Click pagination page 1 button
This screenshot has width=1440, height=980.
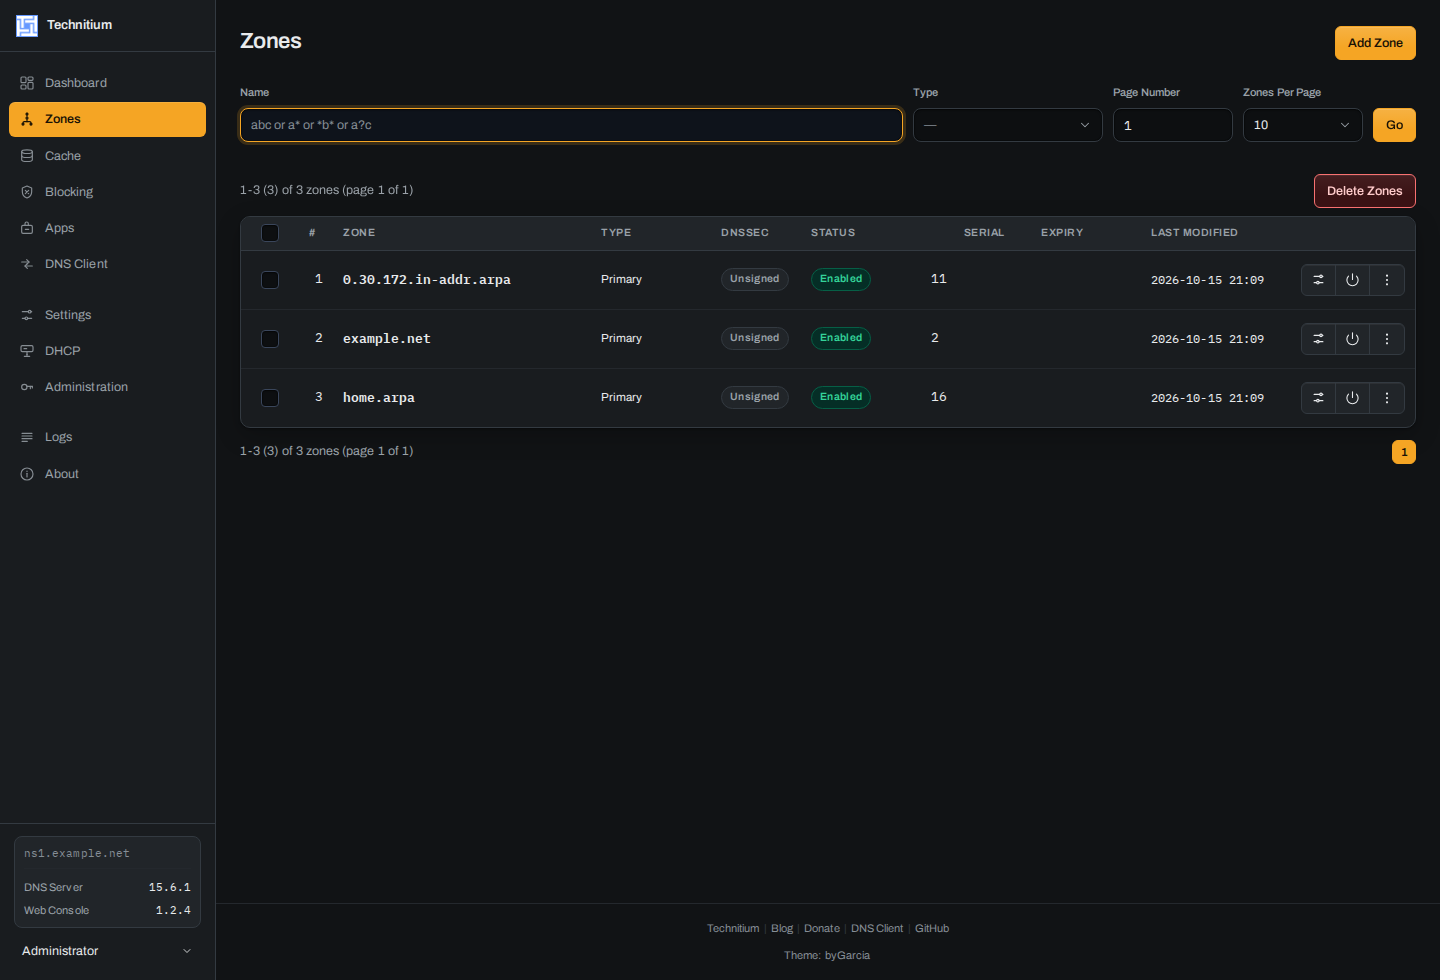tap(1404, 452)
